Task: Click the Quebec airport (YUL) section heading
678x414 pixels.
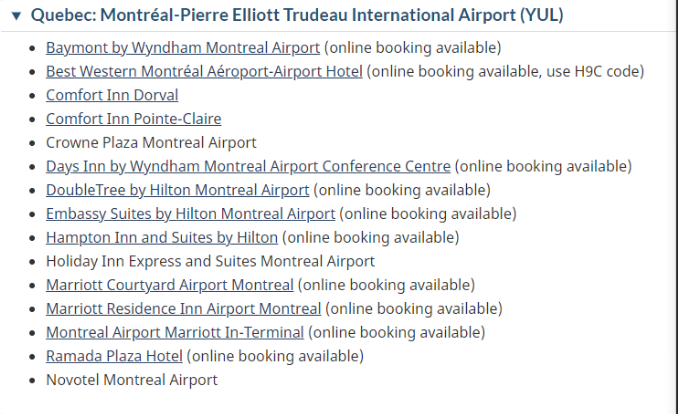Action: tap(297, 16)
